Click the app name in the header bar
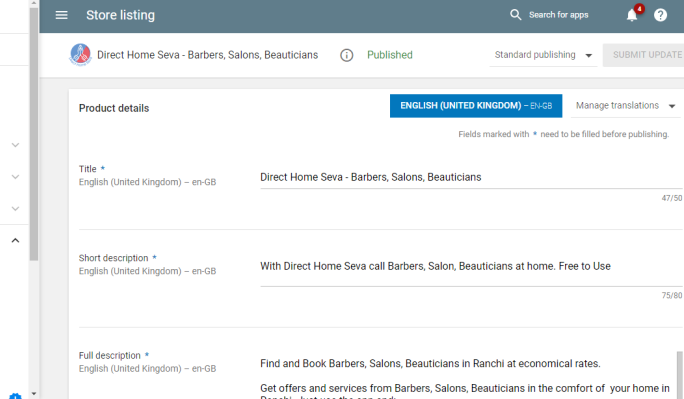This screenshot has width=684, height=399. 207,55
